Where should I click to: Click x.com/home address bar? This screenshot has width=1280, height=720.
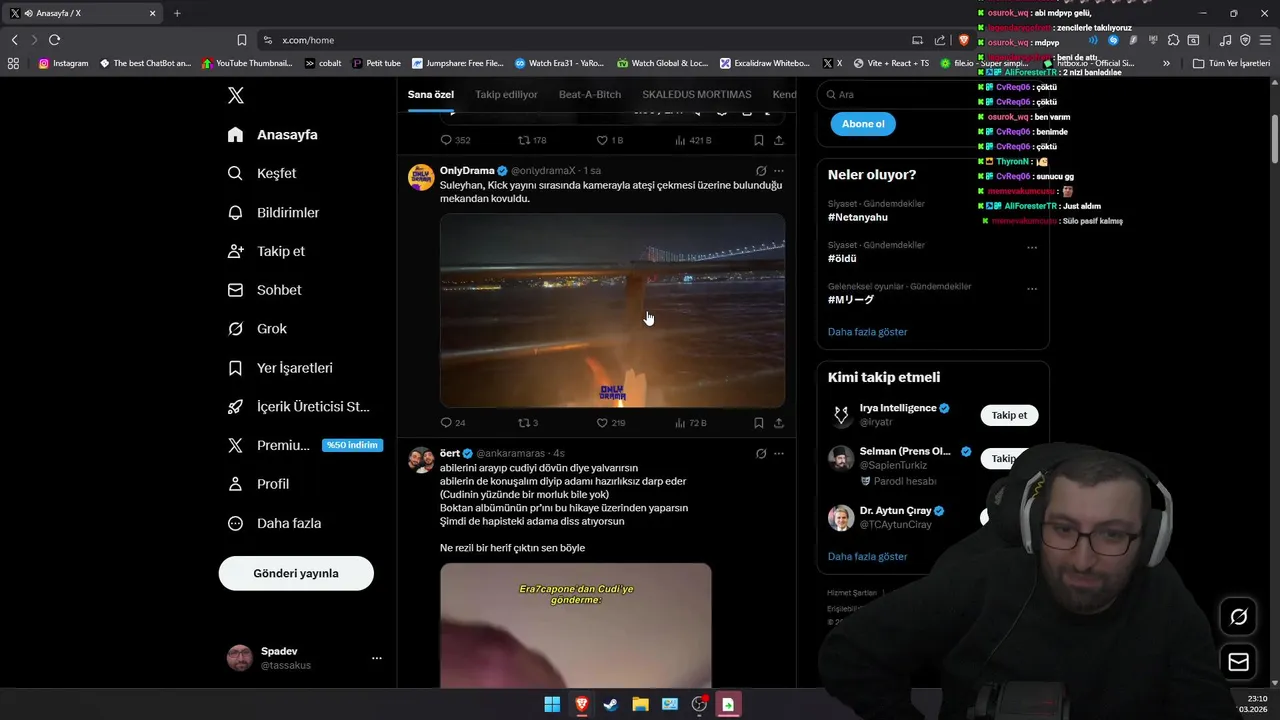580,40
